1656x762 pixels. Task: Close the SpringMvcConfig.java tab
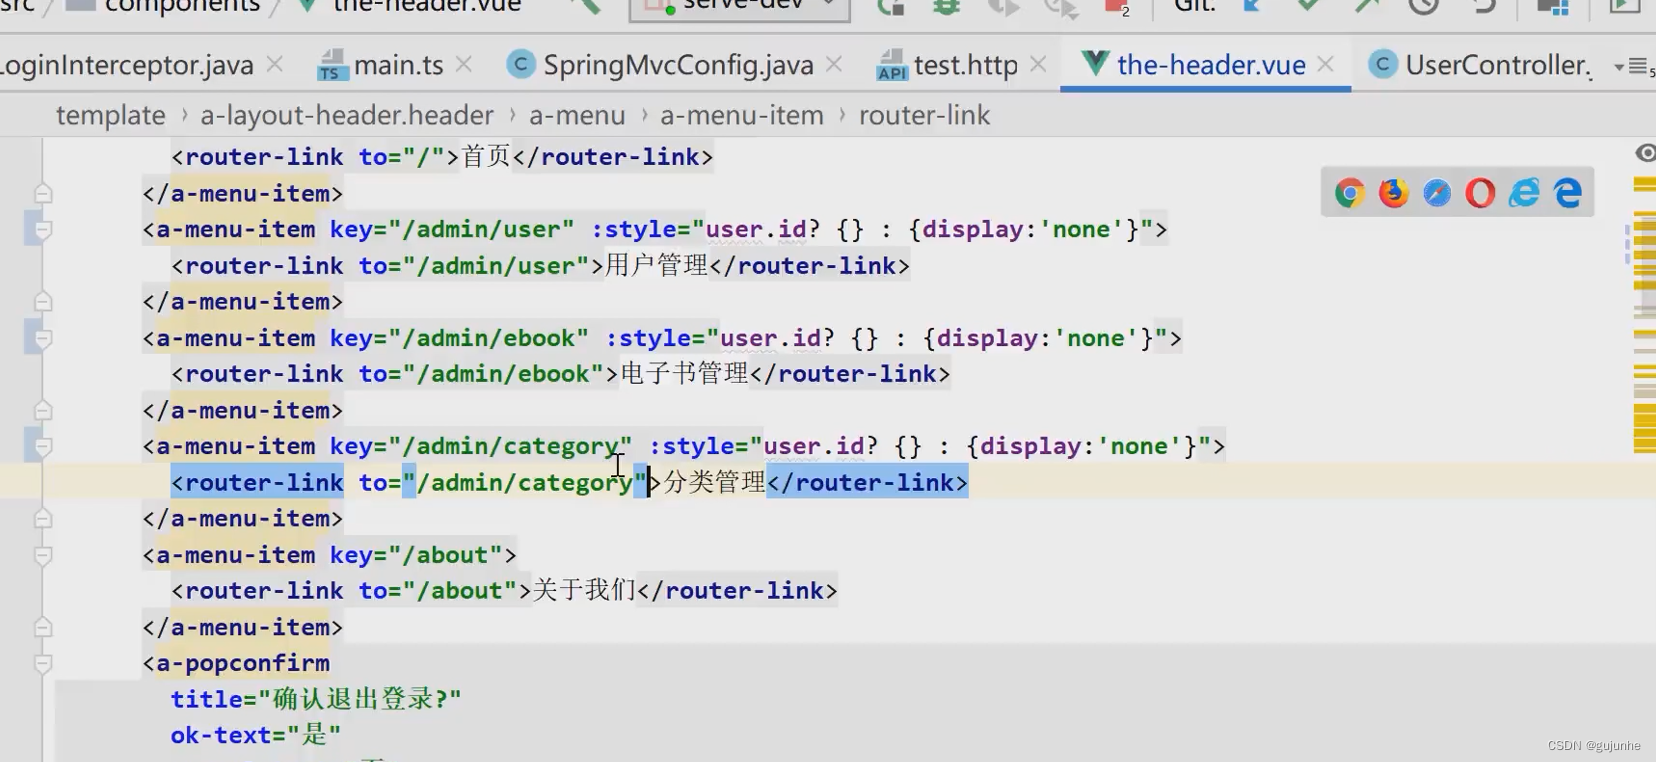pyautogui.click(x=834, y=65)
